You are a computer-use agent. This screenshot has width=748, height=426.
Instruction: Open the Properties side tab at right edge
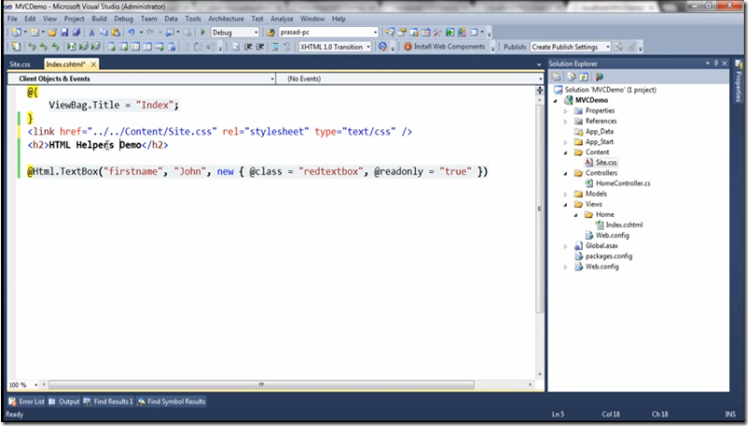tap(738, 82)
